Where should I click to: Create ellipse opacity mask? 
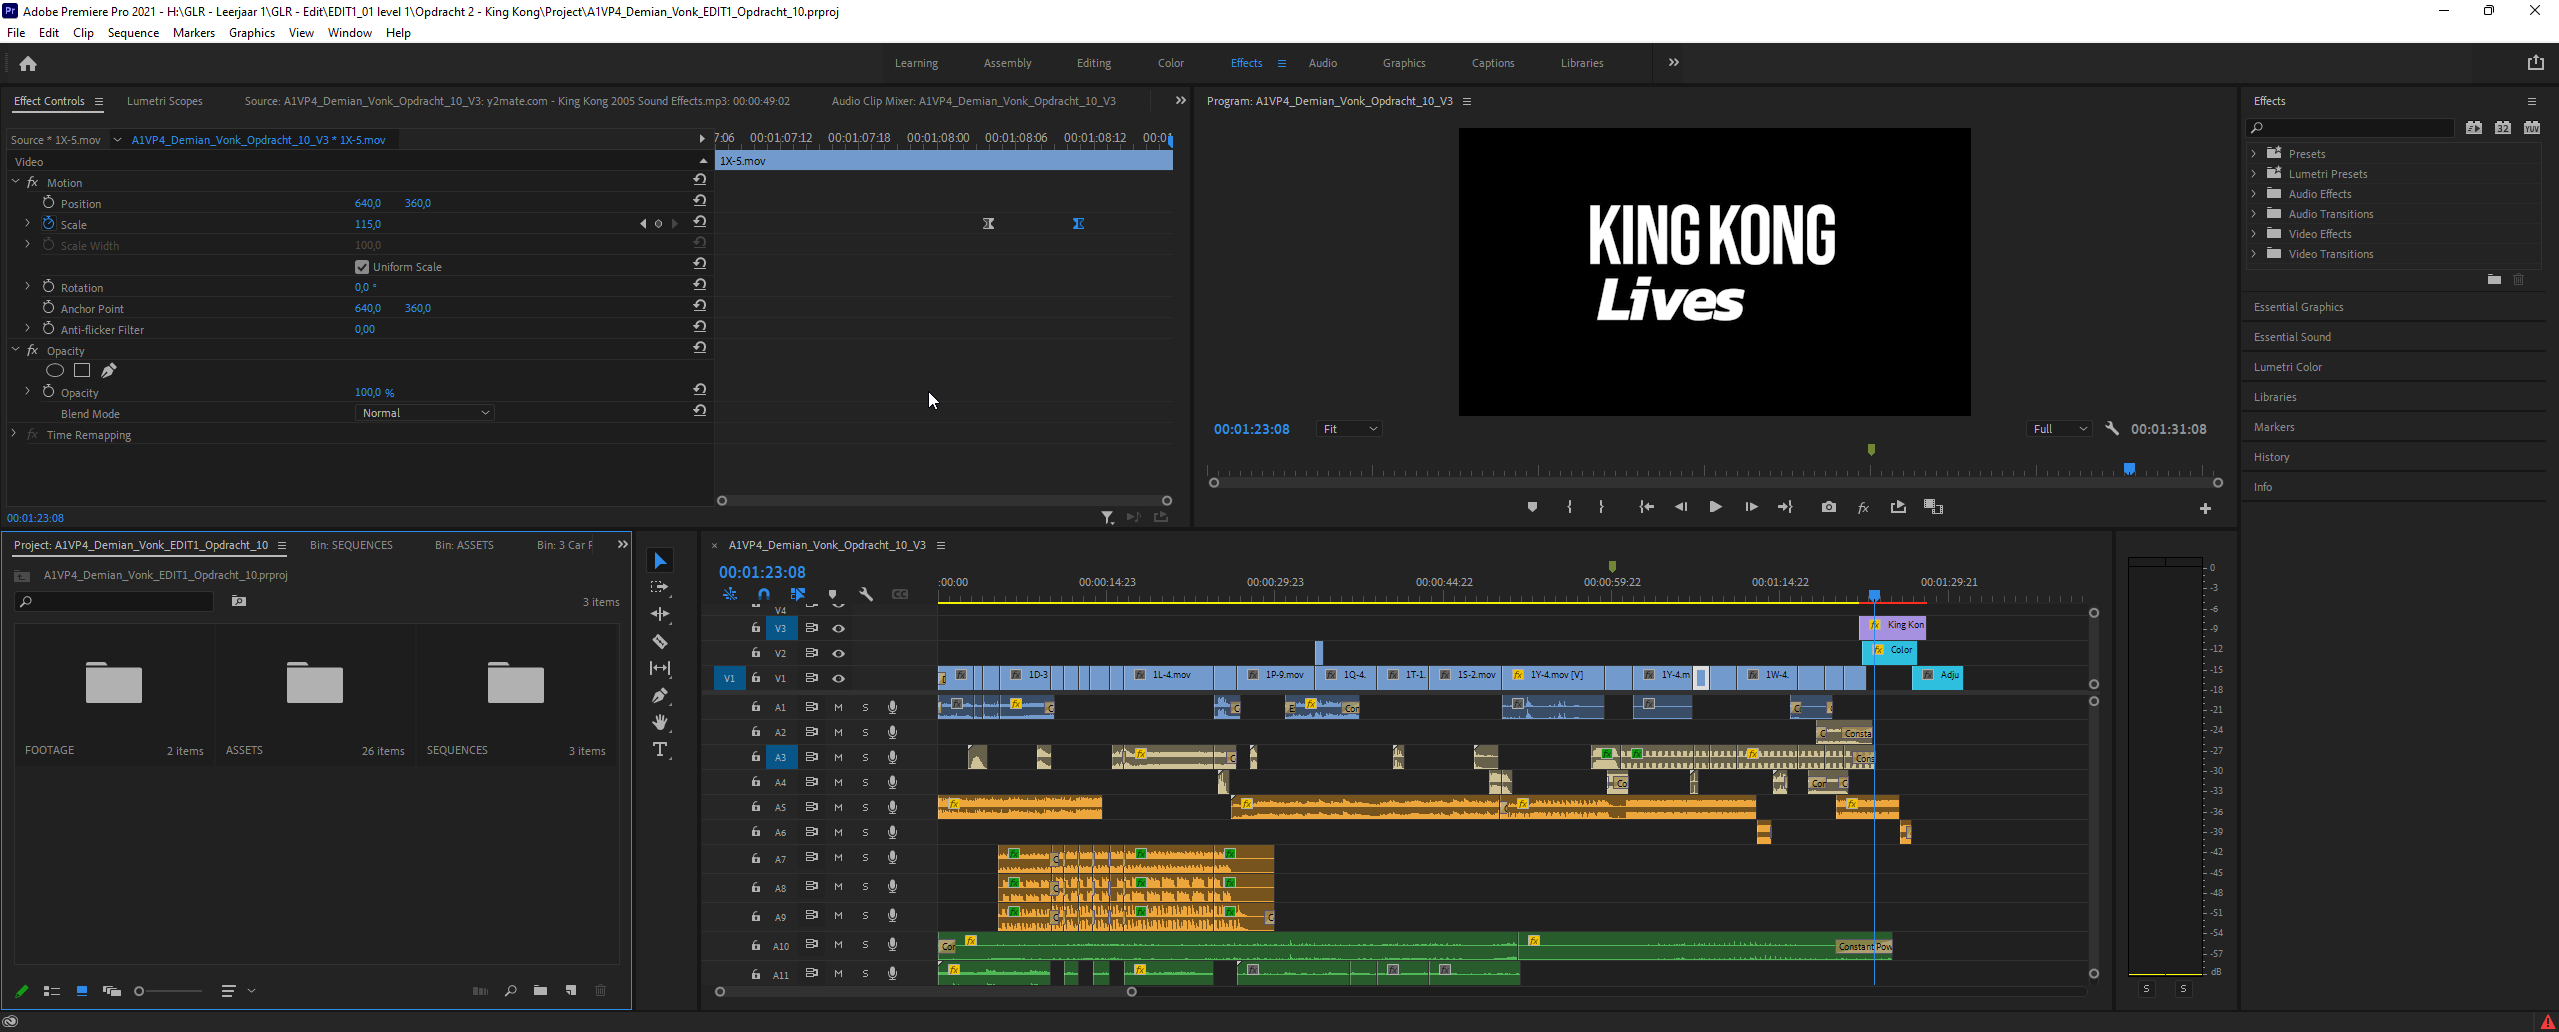pos(55,371)
